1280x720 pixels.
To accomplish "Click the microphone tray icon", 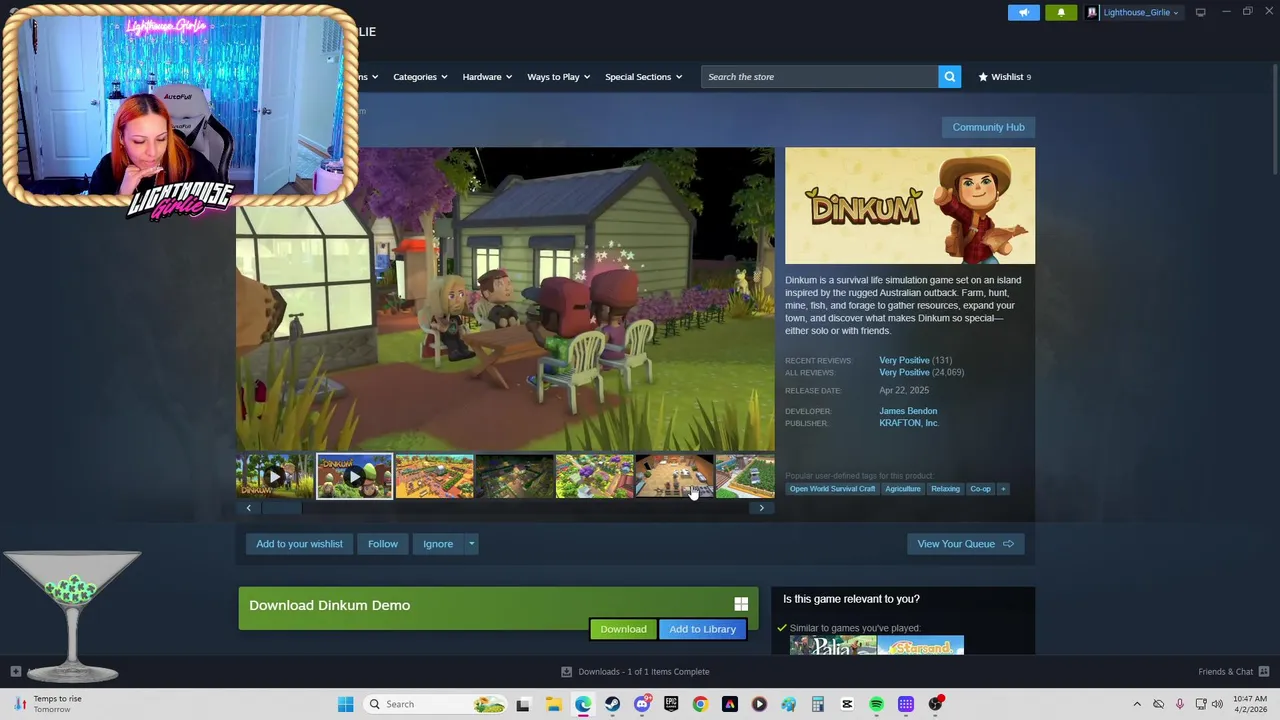I will 1180,704.
